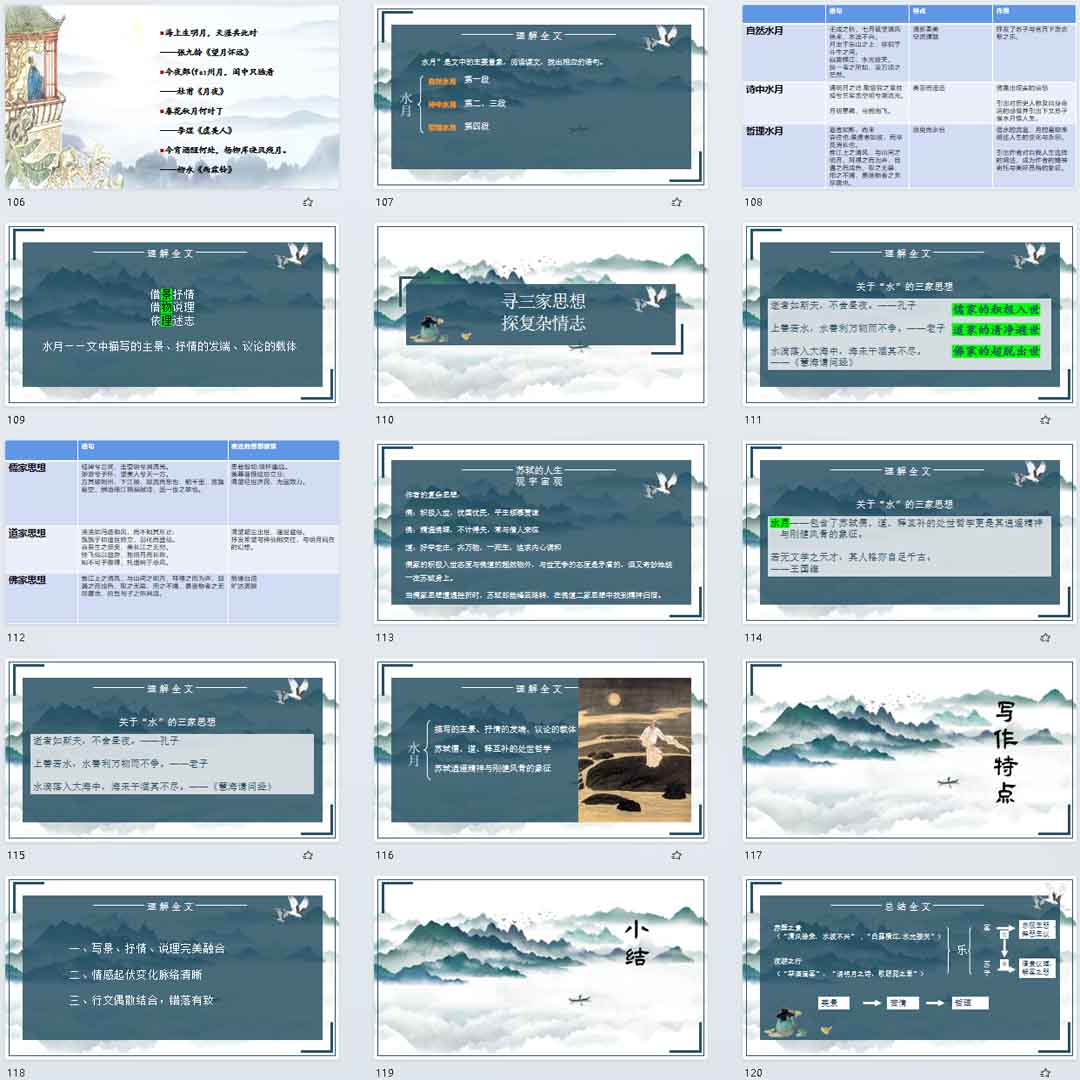Select slide 110 thumbnail titled 寻三家思想 探复杂情志
The image size is (1080, 1080).
(x=541, y=315)
